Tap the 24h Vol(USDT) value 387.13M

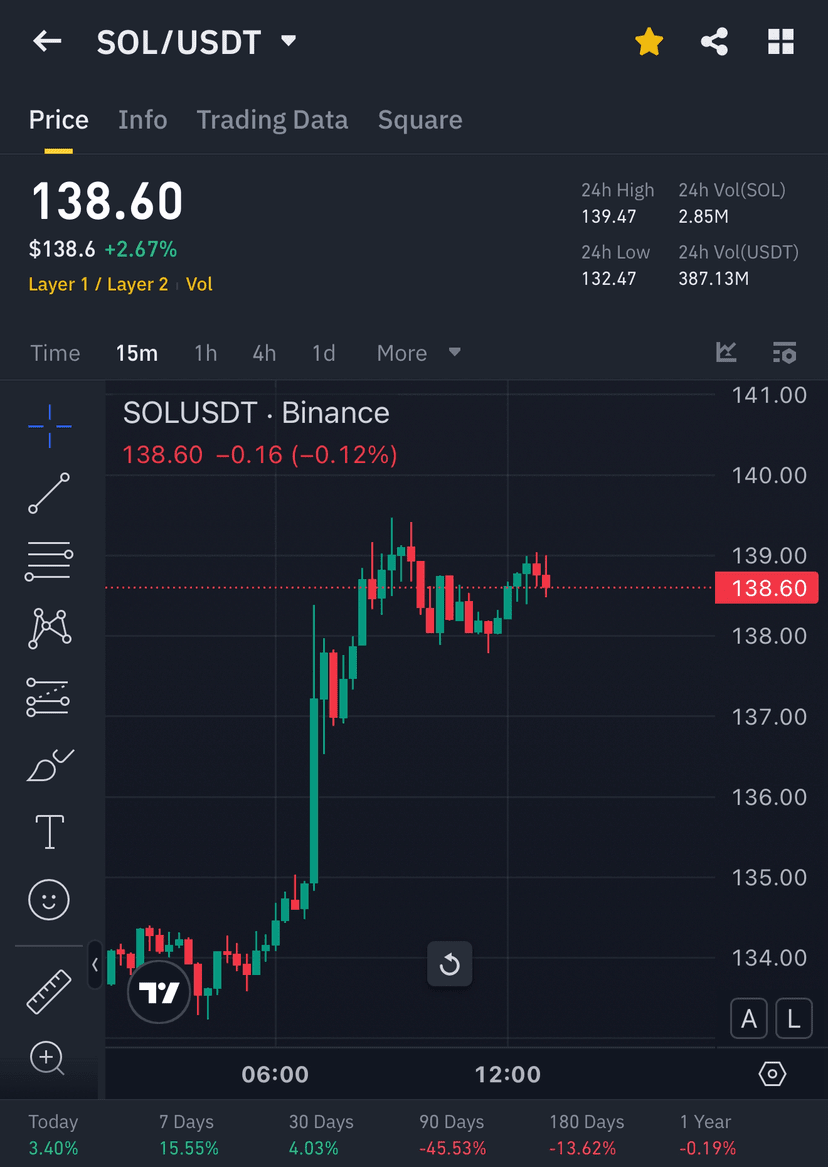tap(713, 279)
